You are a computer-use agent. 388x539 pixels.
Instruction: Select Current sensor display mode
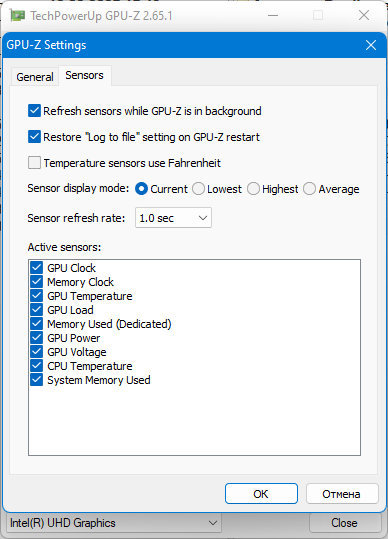tap(142, 189)
